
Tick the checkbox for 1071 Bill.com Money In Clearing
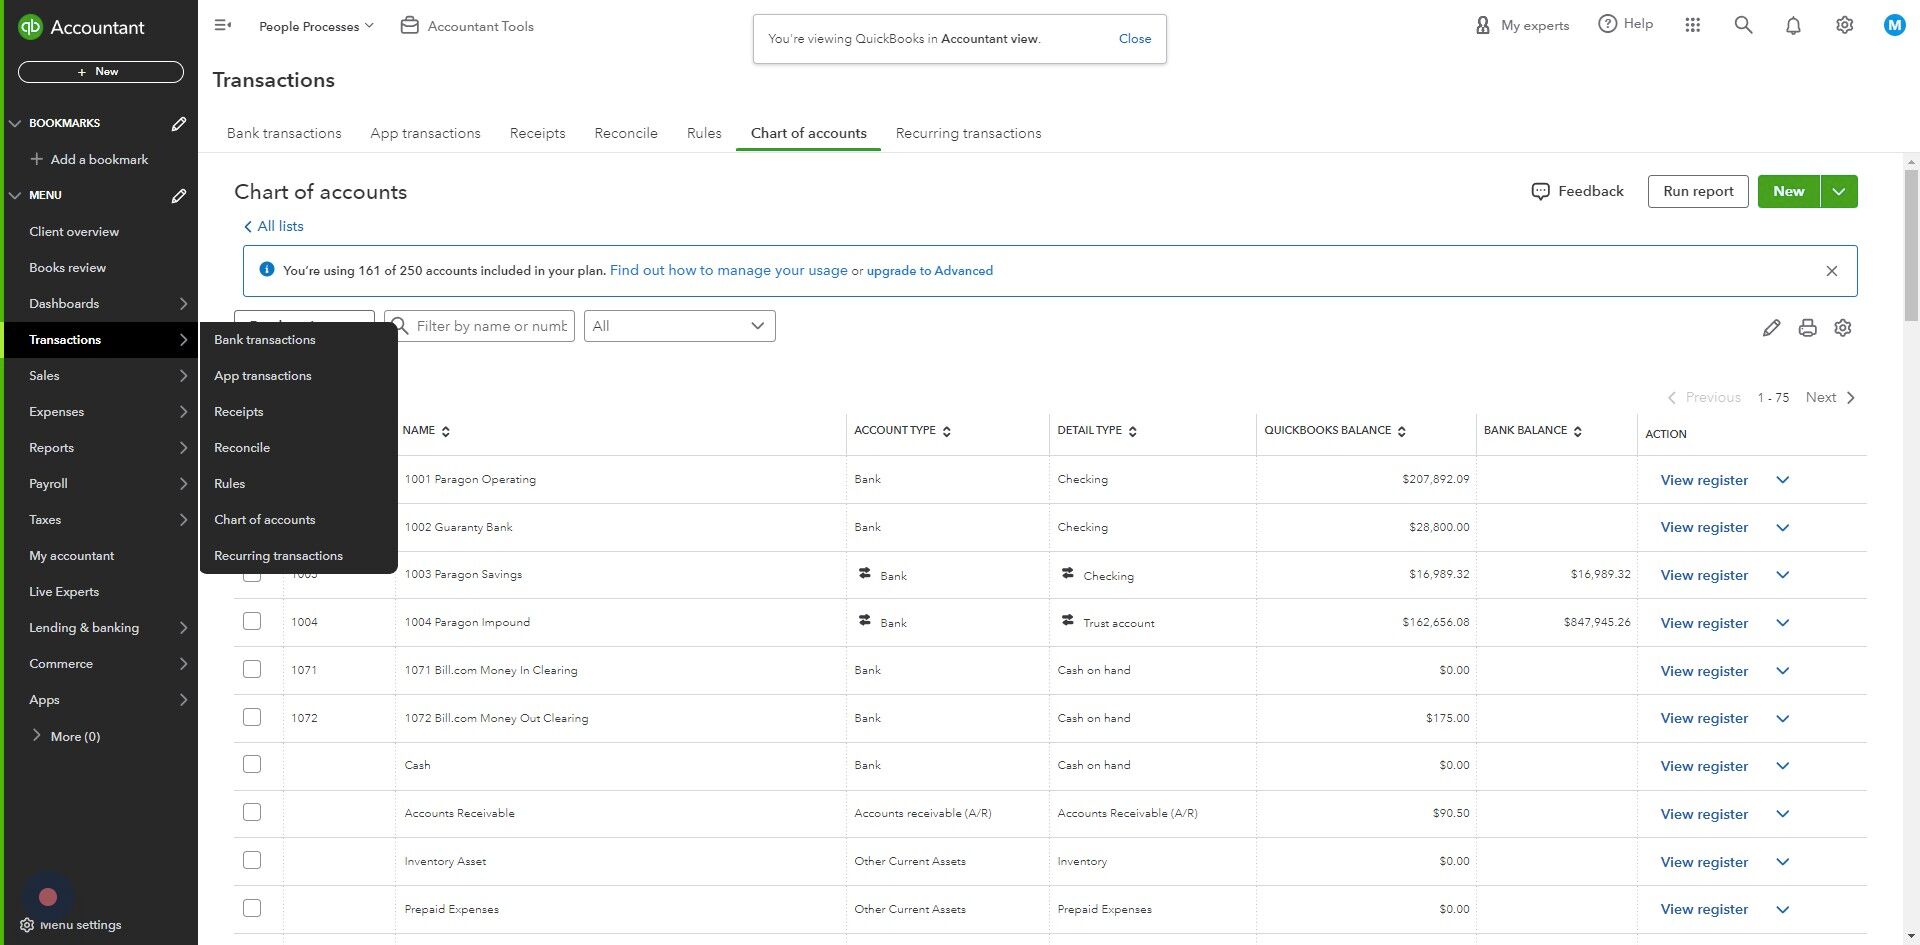252,669
